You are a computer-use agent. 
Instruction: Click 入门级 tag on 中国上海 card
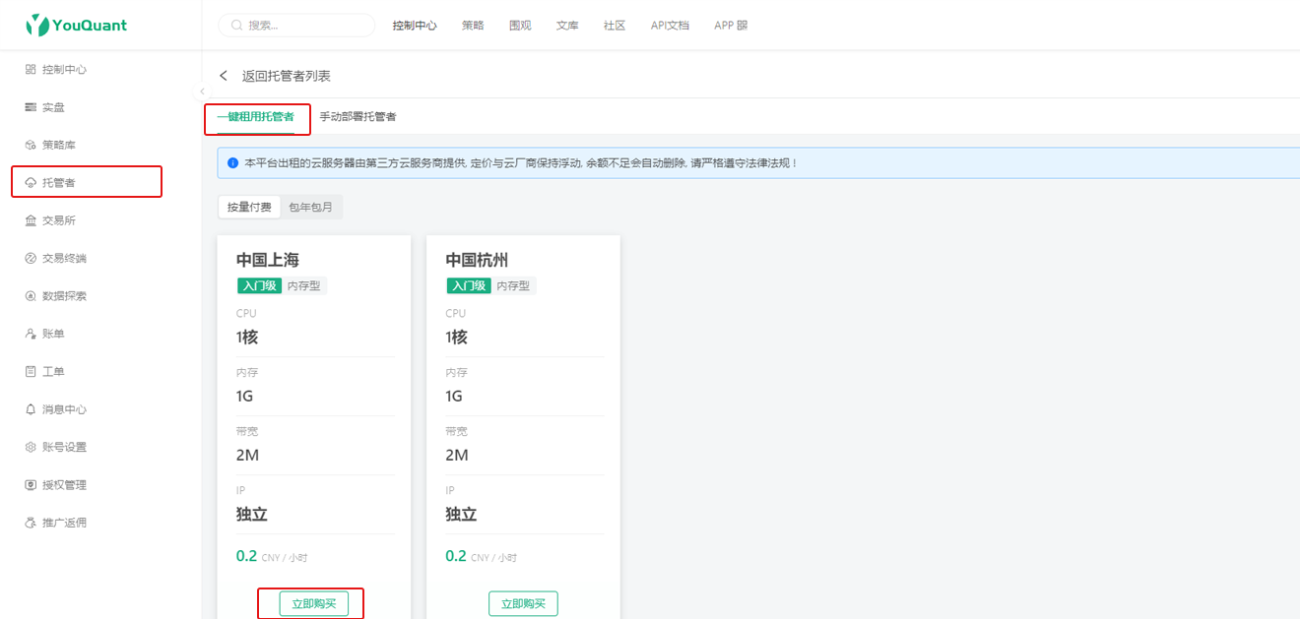pyautogui.click(x=259, y=286)
